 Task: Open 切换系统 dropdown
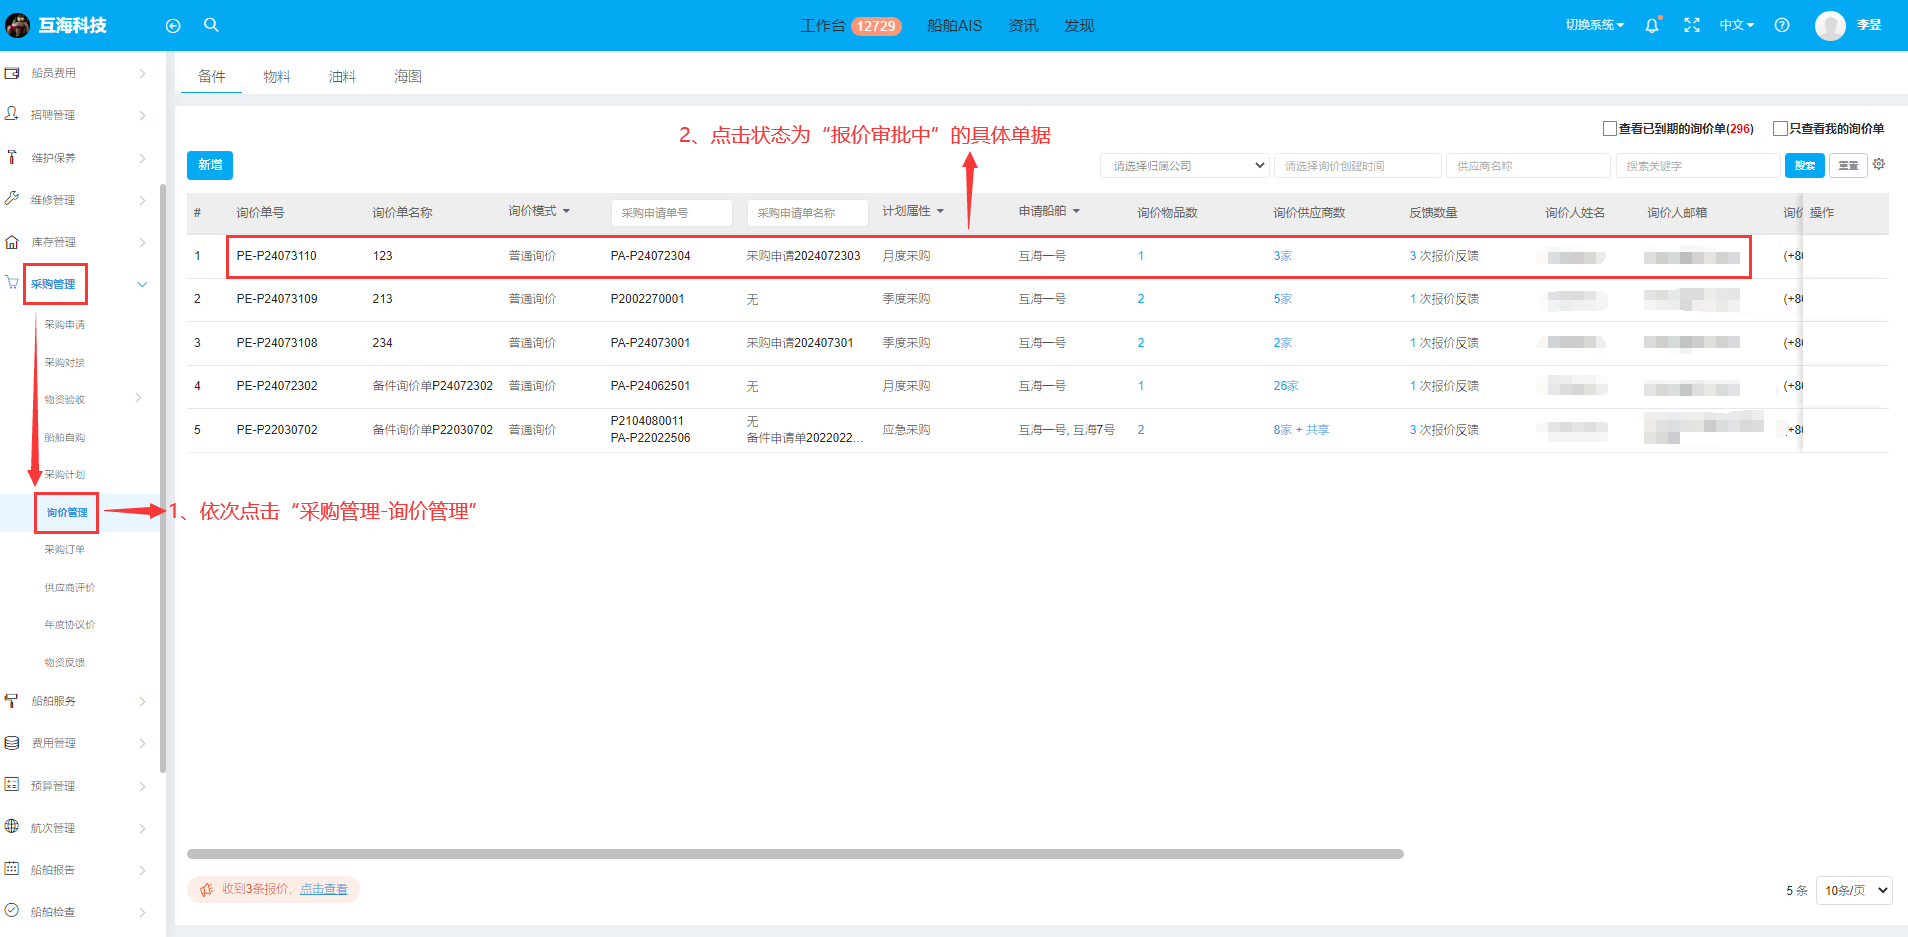(x=1595, y=25)
